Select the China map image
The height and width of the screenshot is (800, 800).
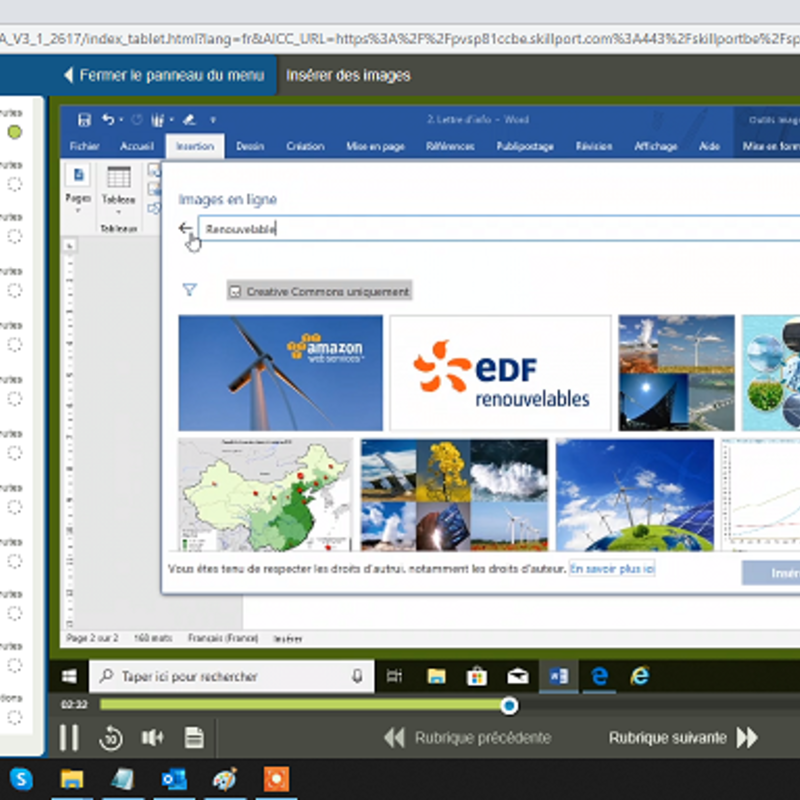coord(265,494)
